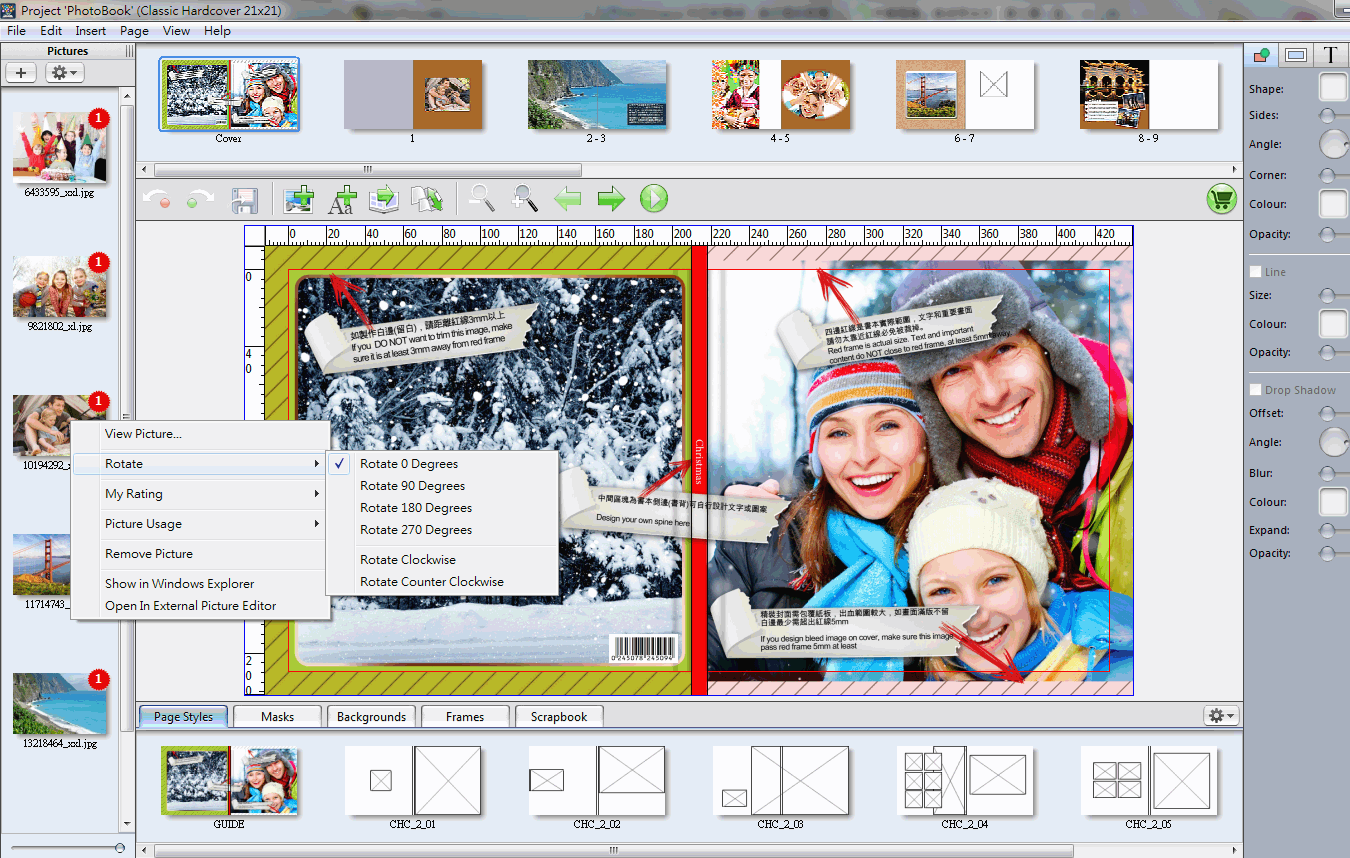Click the Pictures panel collapse grip

click(131, 51)
